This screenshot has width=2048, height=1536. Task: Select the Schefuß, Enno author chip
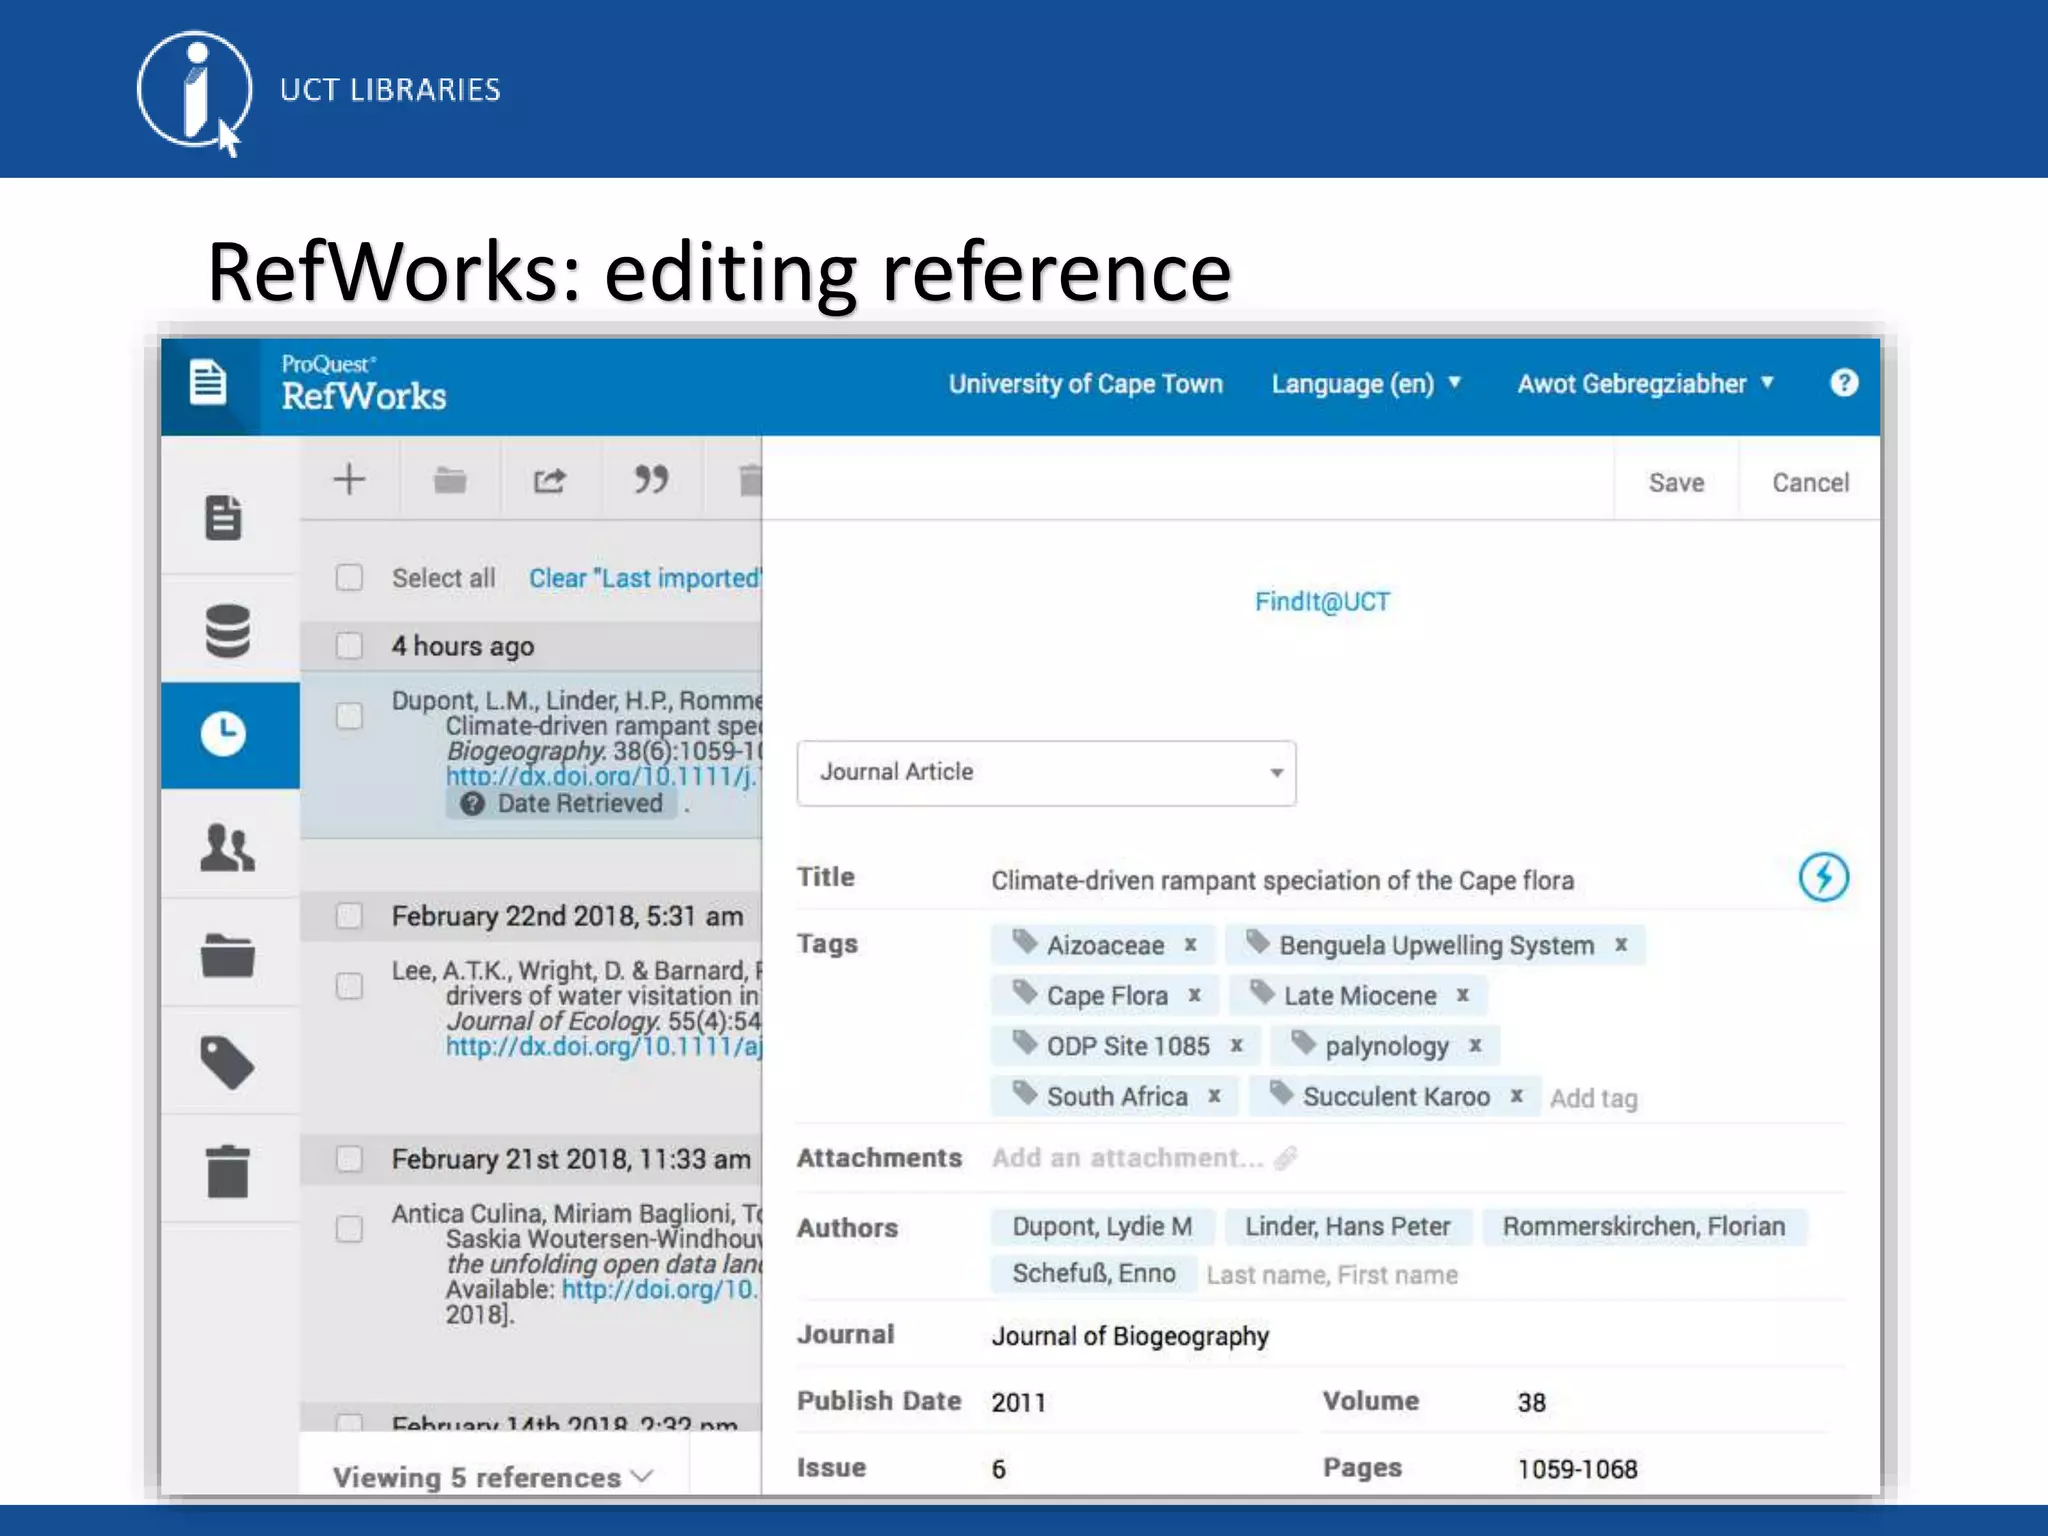coord(1093,1274)
